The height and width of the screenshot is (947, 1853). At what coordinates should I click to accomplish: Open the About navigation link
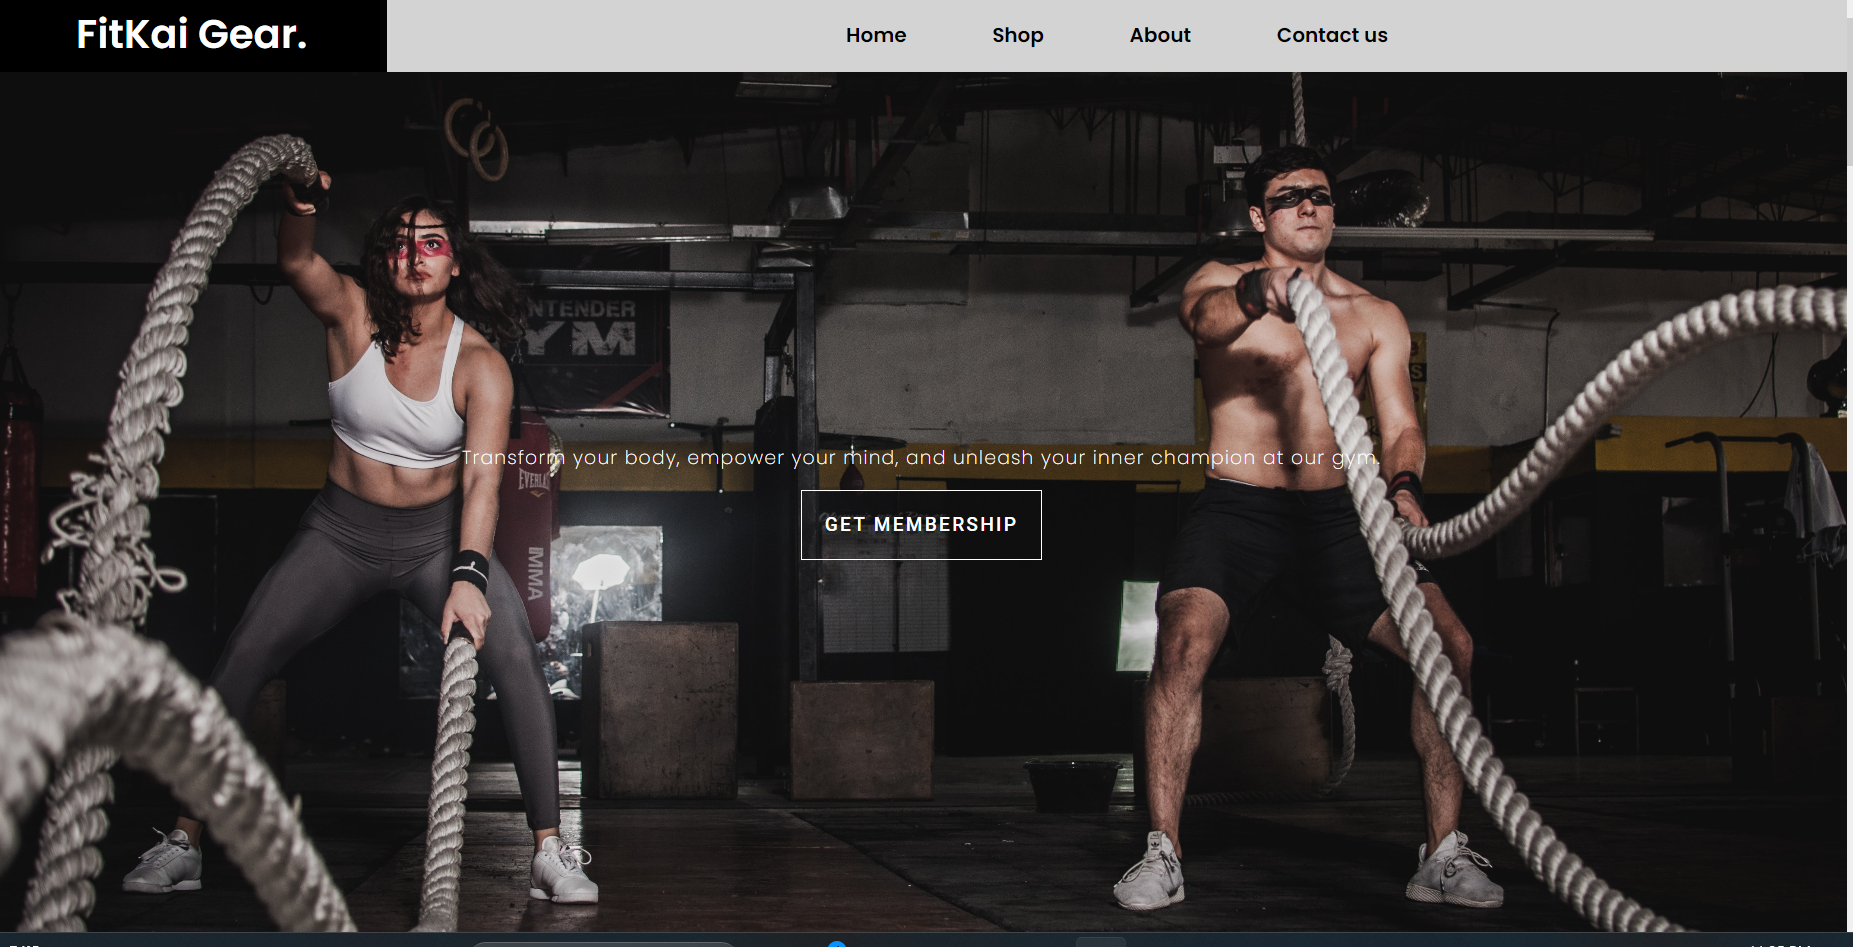tap(1159, 35)
